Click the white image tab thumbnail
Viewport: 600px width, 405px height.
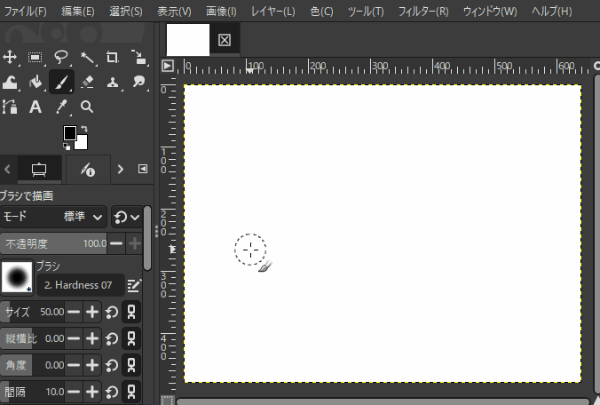point(188,40)
